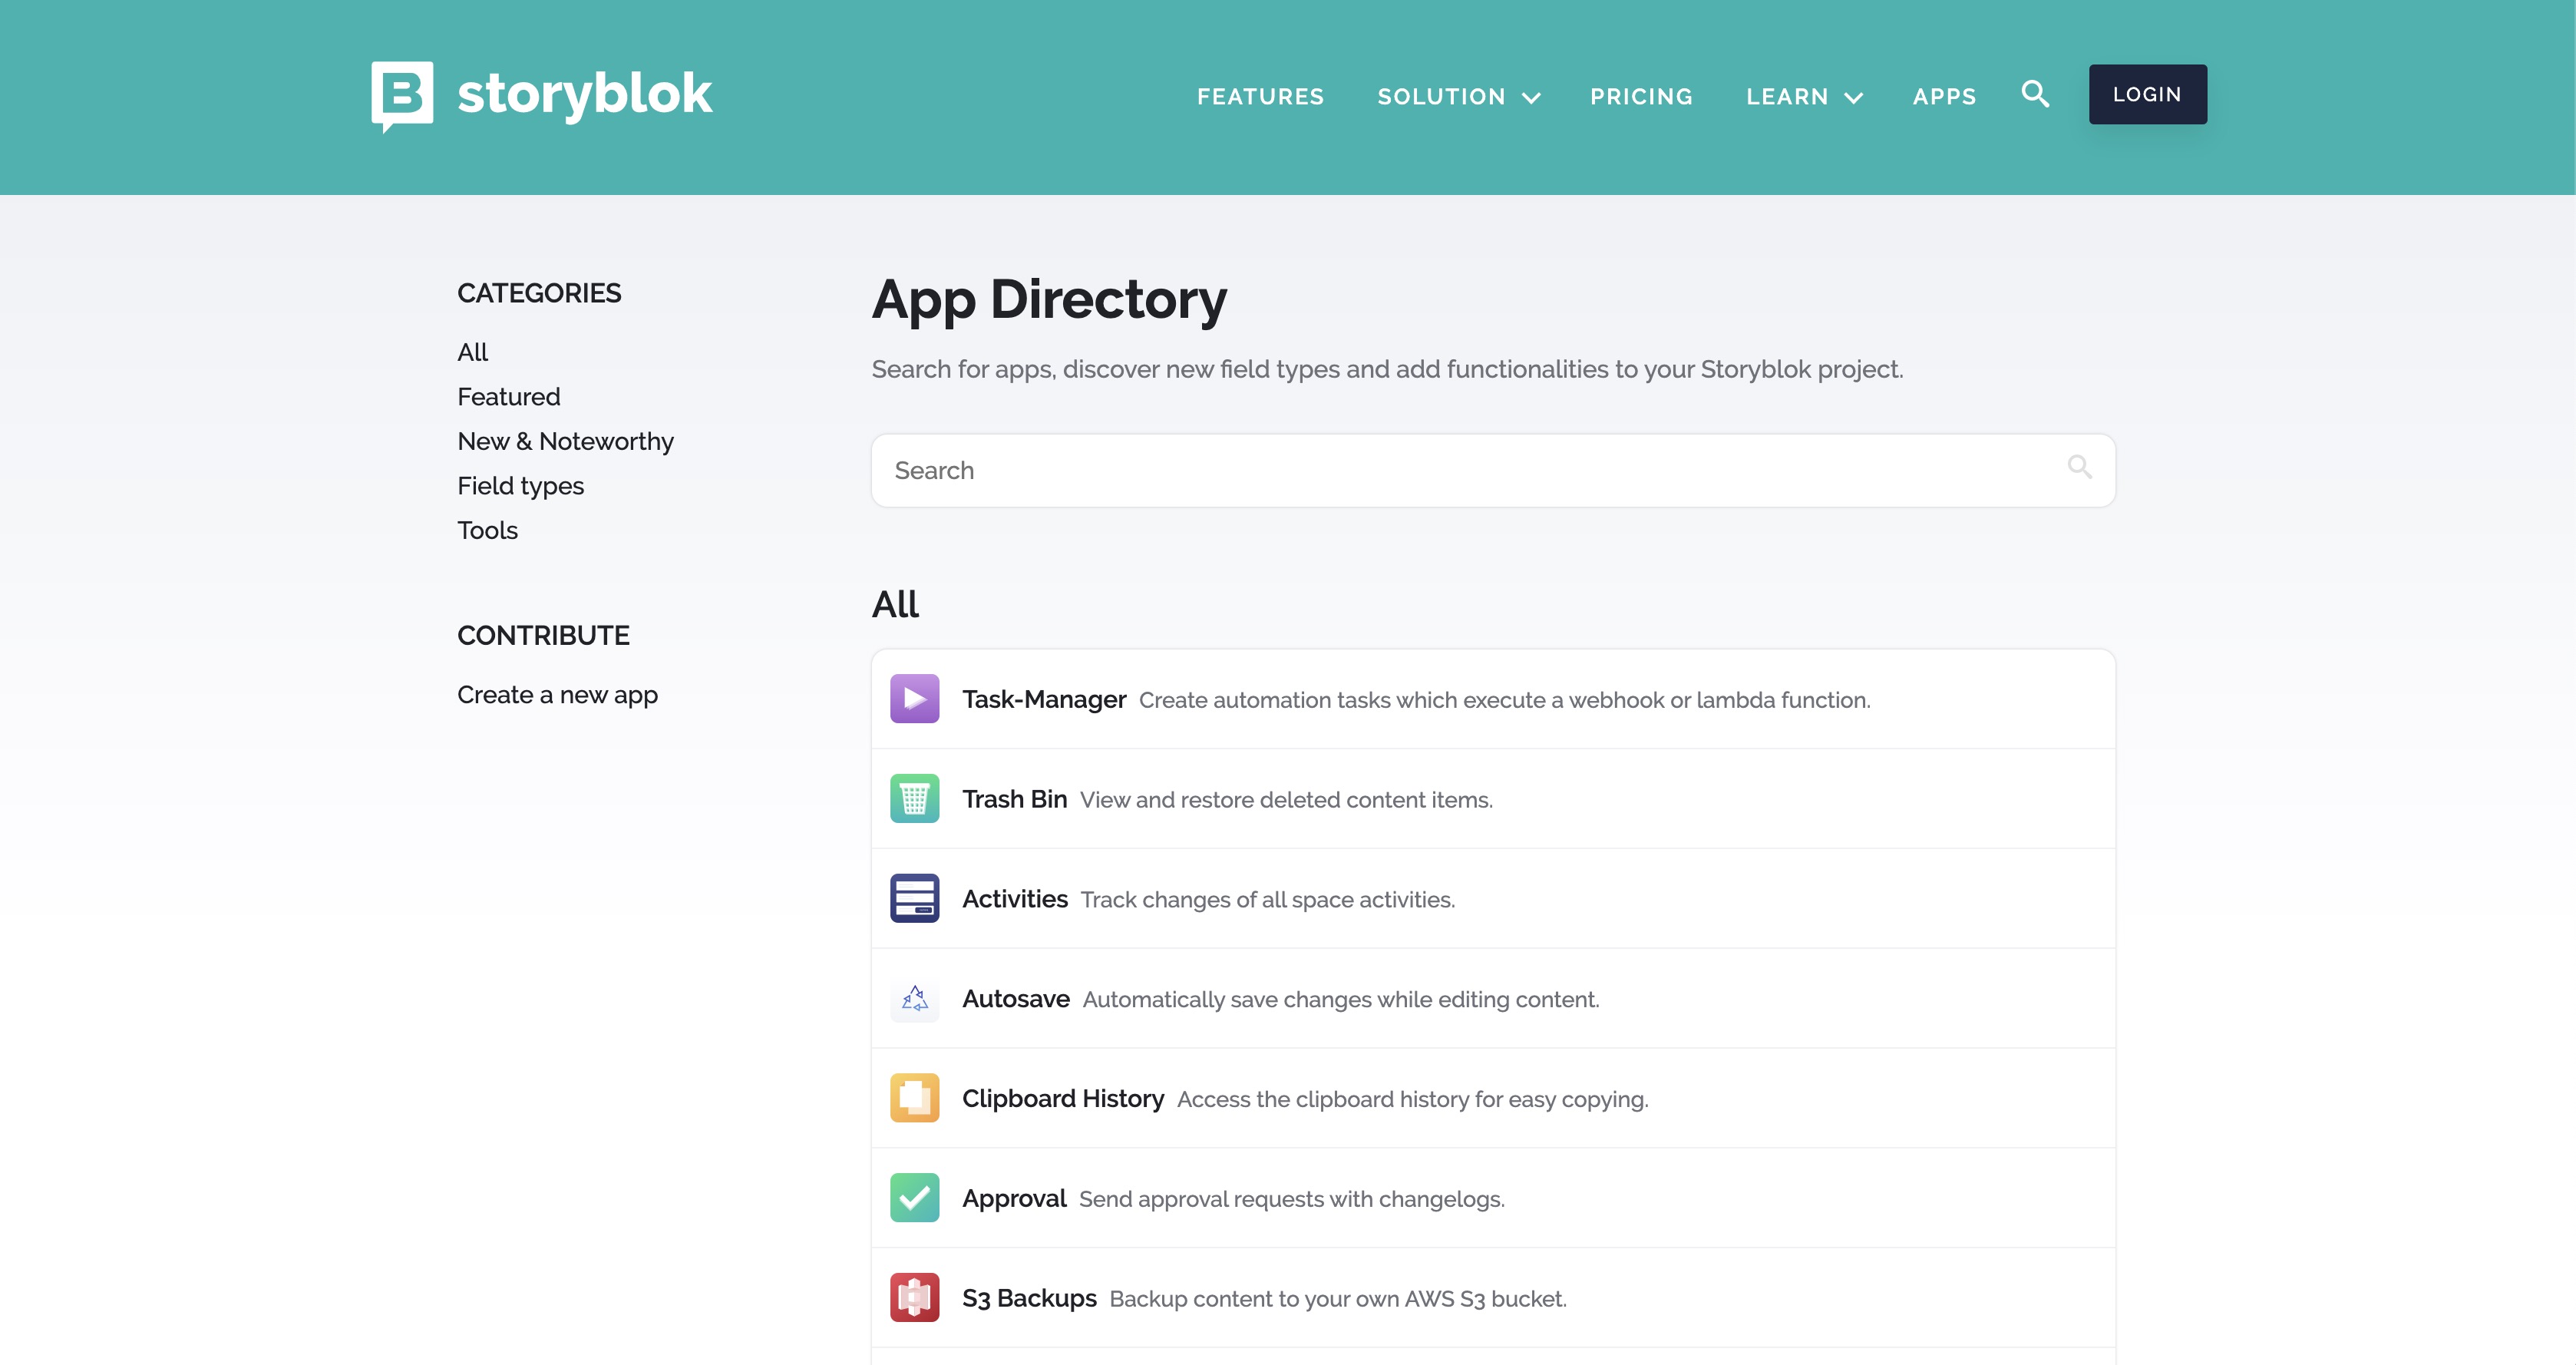Open Create a new app link

[x=557, y=695]
